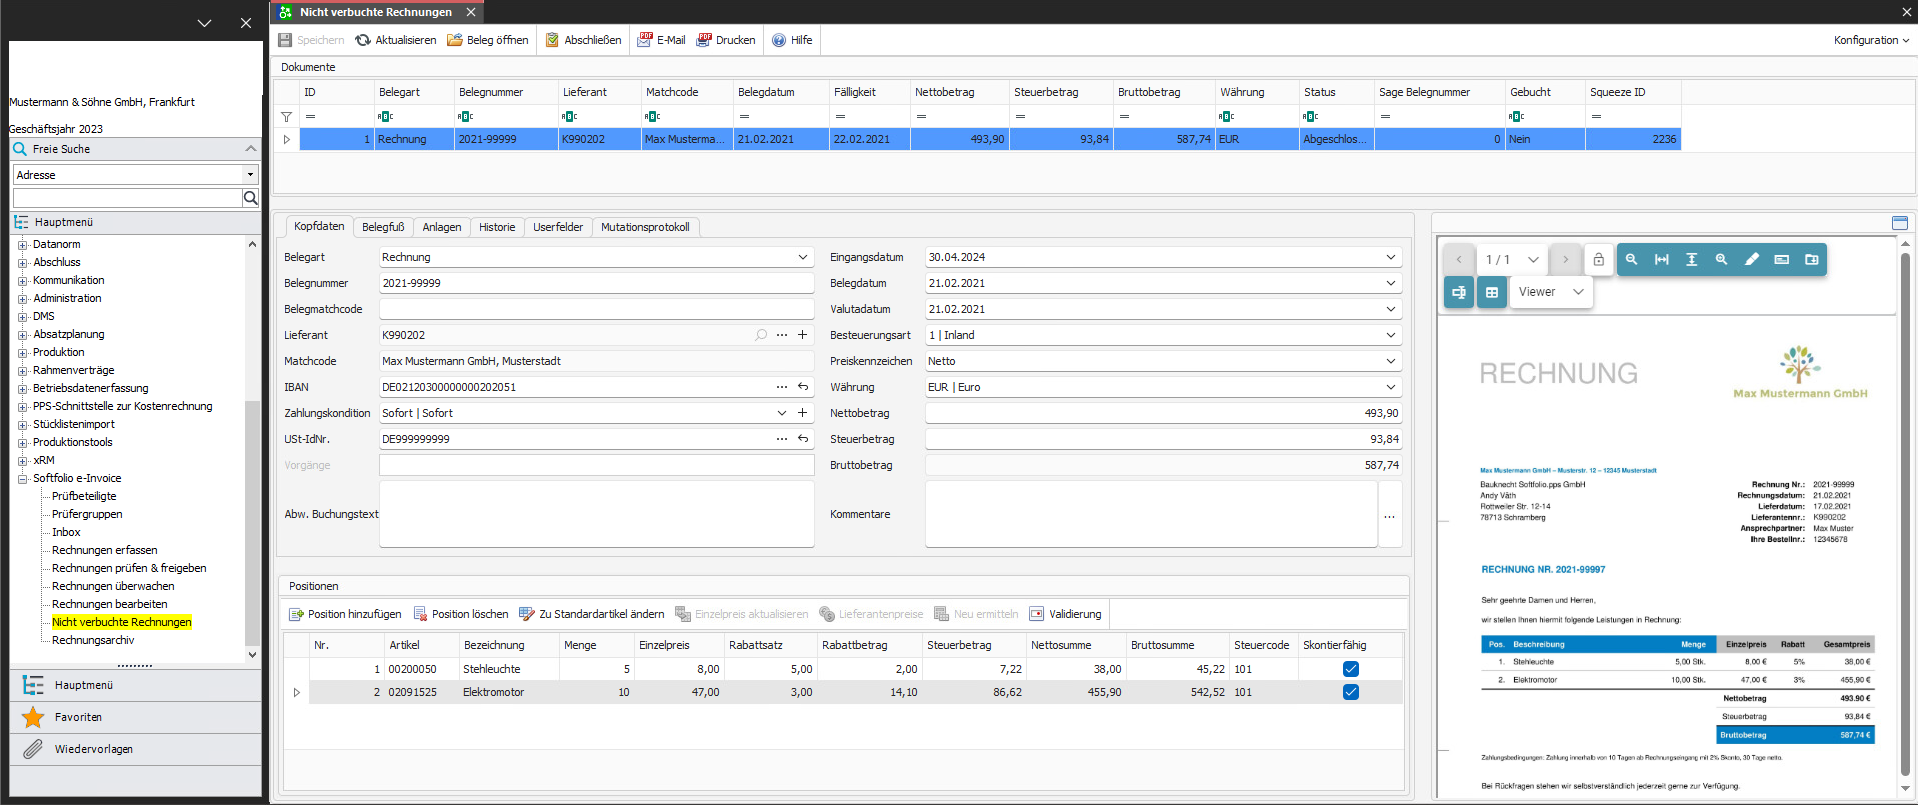1918x805 pixels.
Task: Toggle the grid layout button beside Viewer dropdown
Action: [1491, 292]
